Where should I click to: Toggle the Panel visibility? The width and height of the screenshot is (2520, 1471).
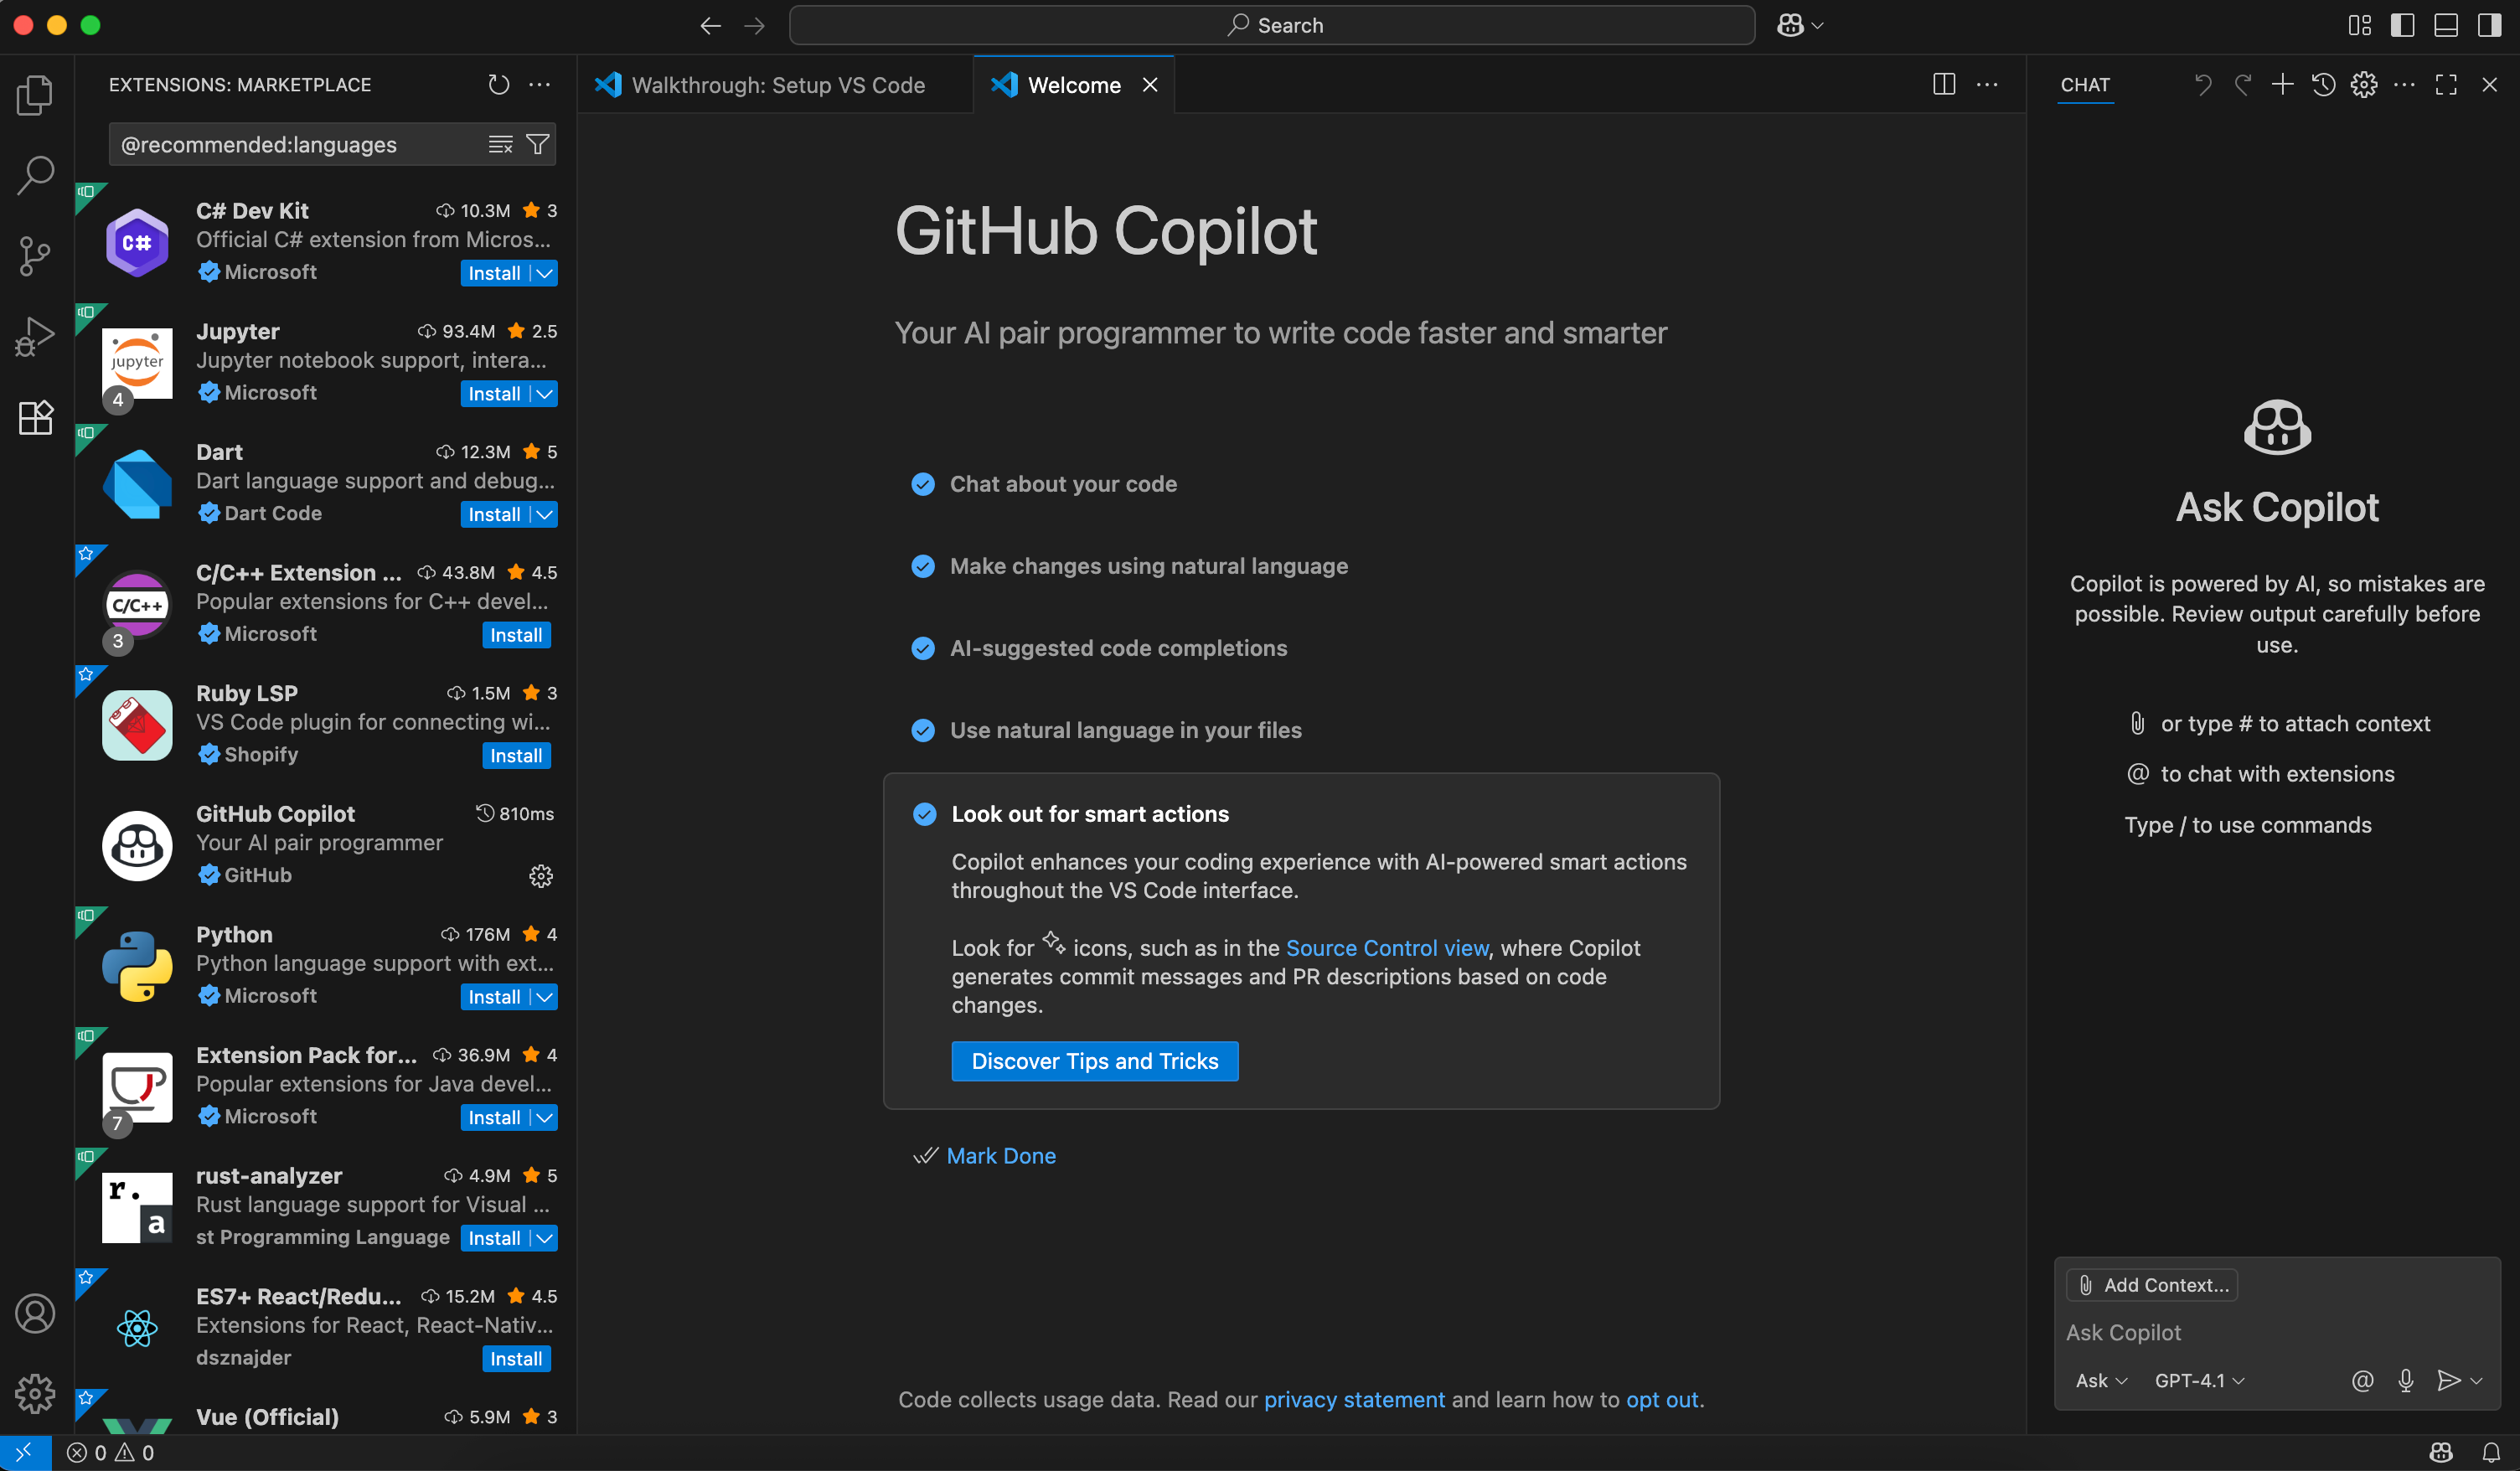tap(2446, 25)
